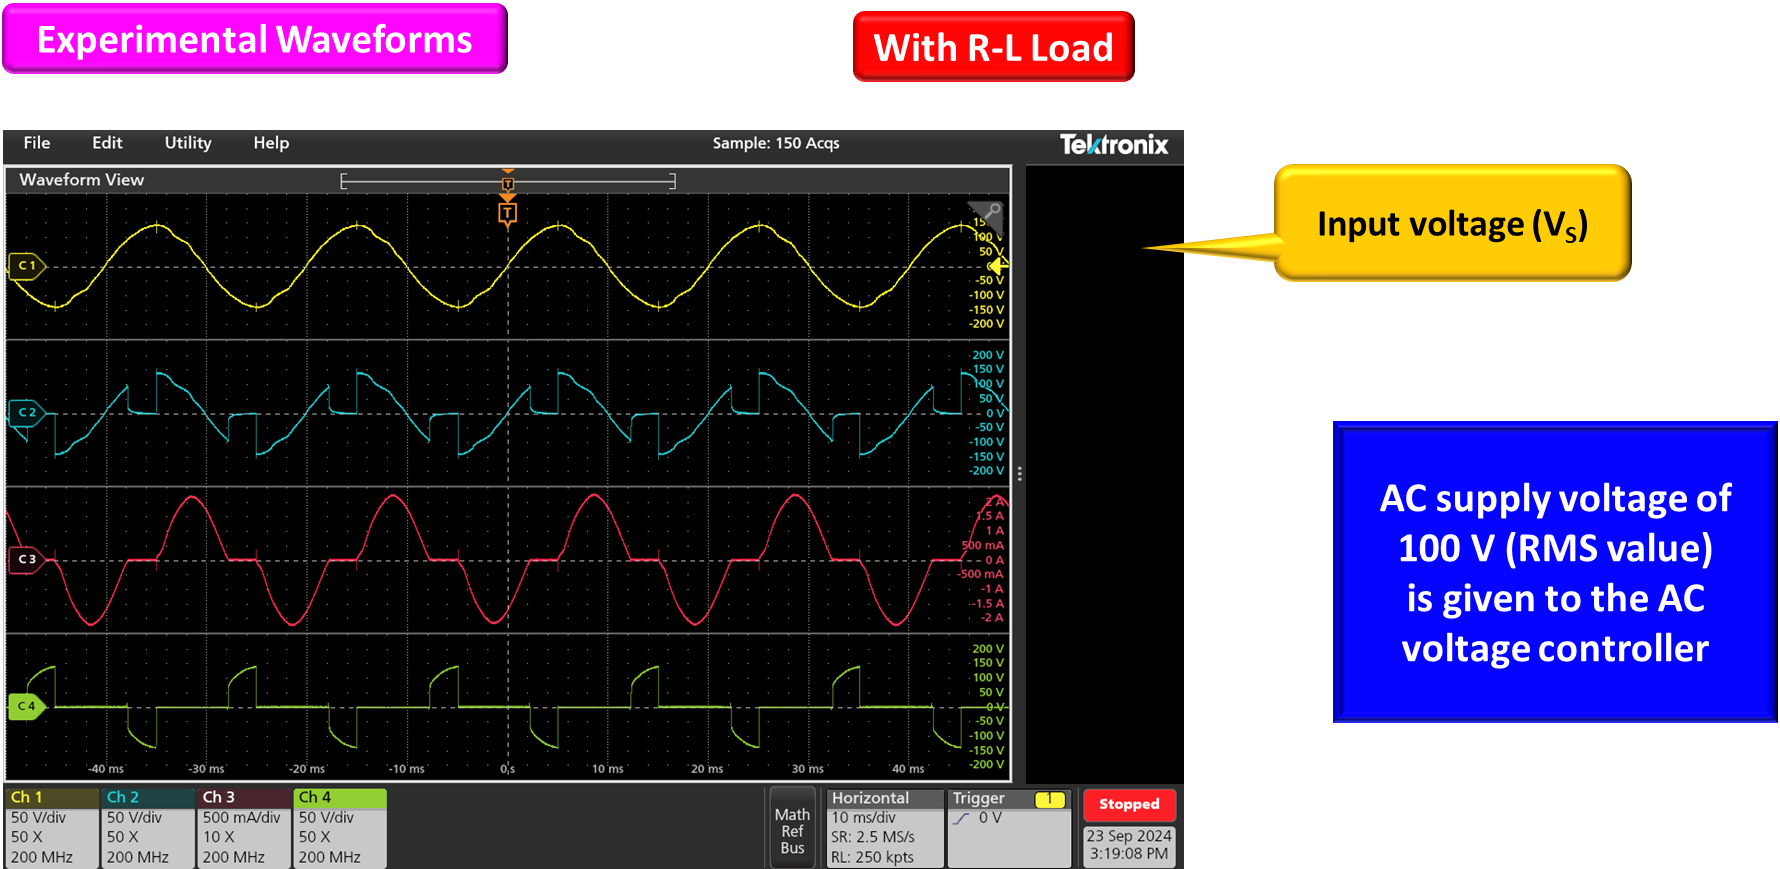Click the large orange trigger position T marker

[508, 213]
